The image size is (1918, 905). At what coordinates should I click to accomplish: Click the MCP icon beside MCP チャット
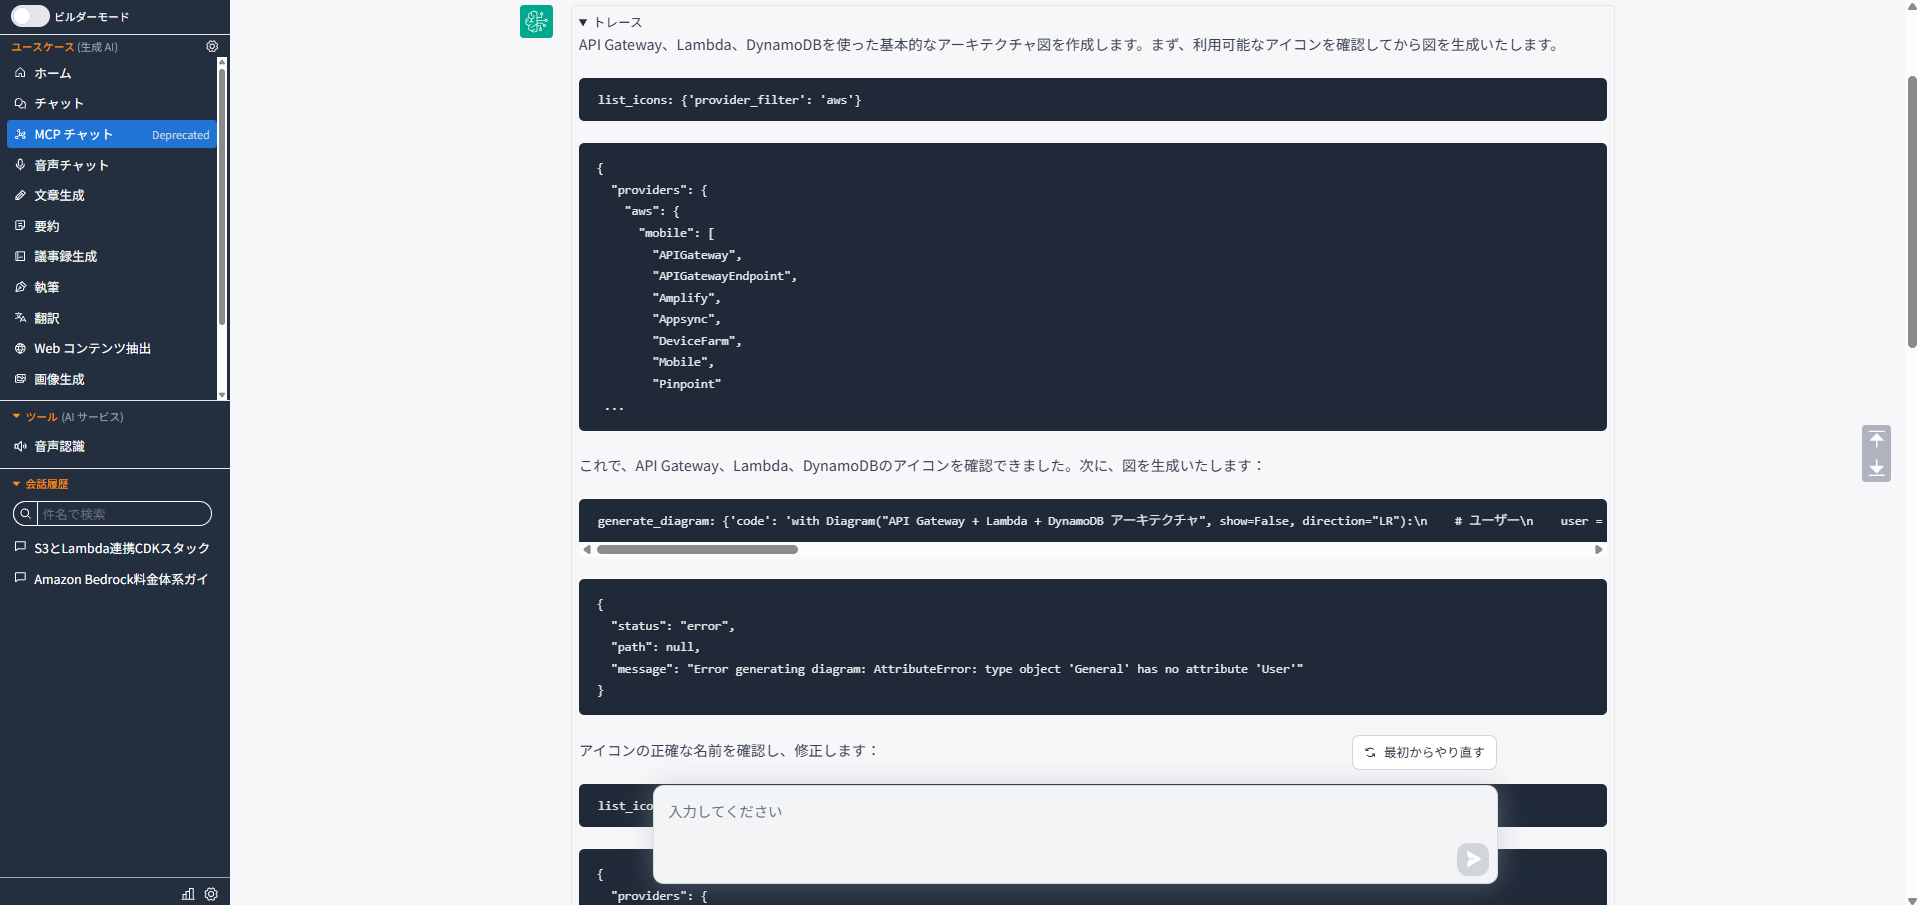20,134
